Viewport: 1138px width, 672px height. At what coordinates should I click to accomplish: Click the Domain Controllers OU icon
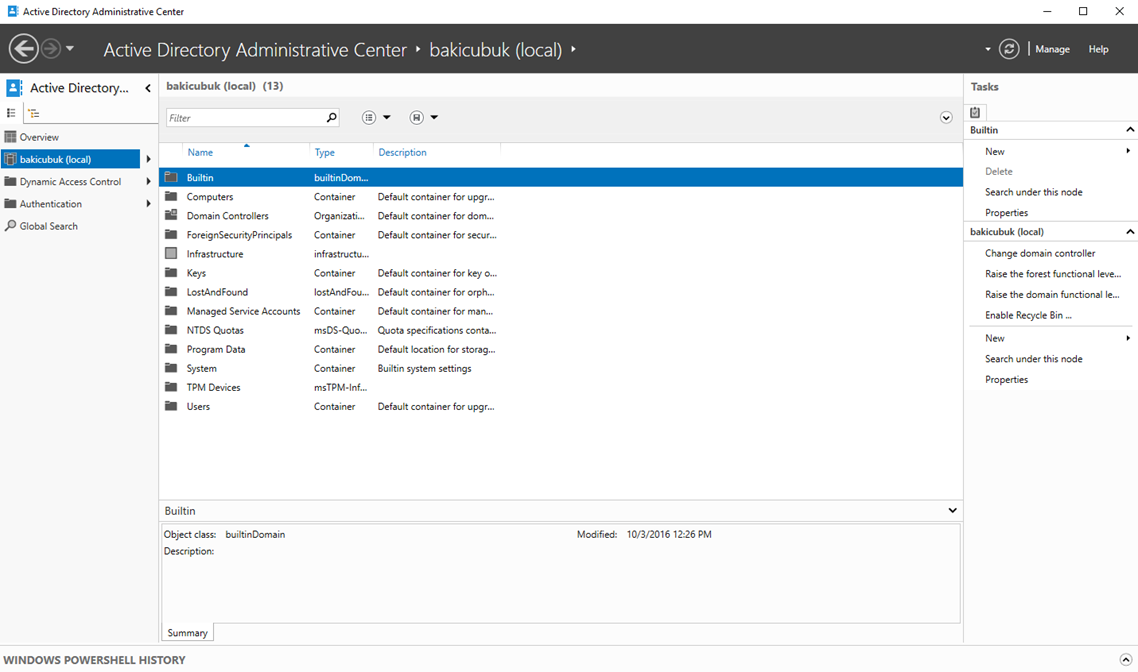point(171,215)
